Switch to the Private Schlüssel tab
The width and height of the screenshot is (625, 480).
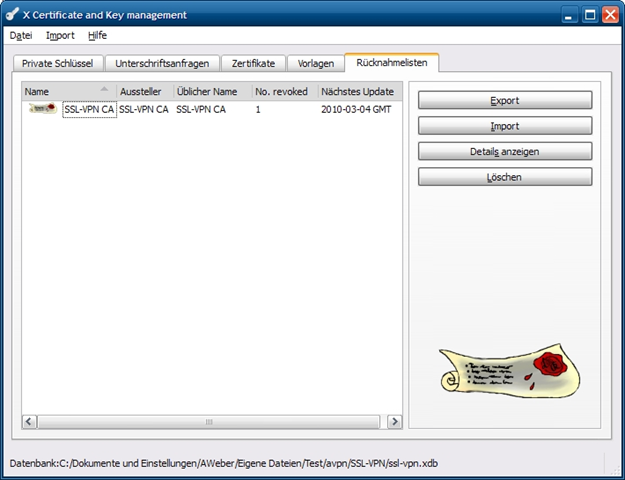pyautogui.click(x=57, y=63)
